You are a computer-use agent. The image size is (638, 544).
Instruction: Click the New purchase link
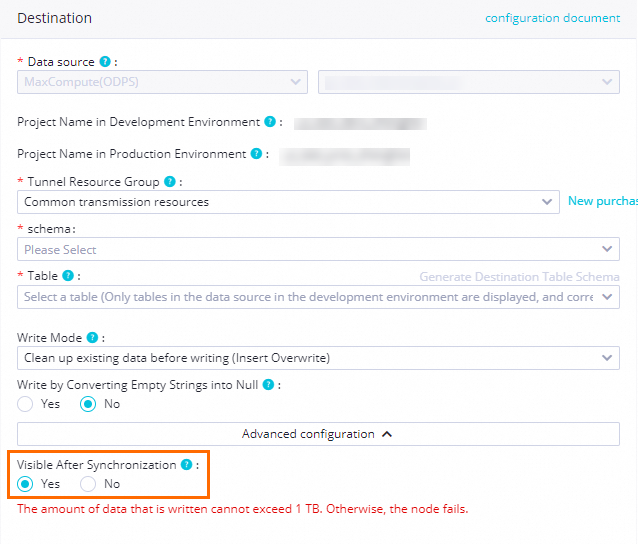pos(602,201)
